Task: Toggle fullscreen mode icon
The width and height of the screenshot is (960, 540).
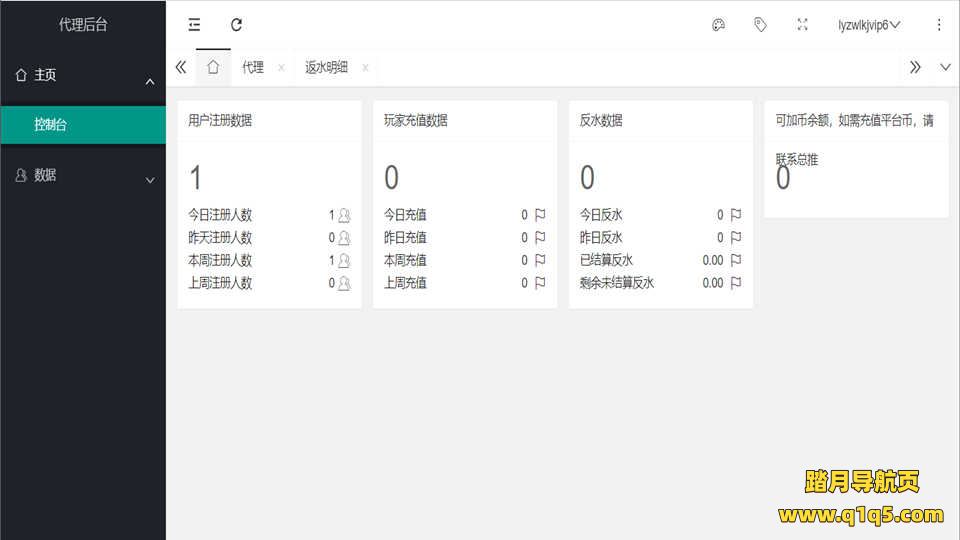Action: click(x=802, y=25)
